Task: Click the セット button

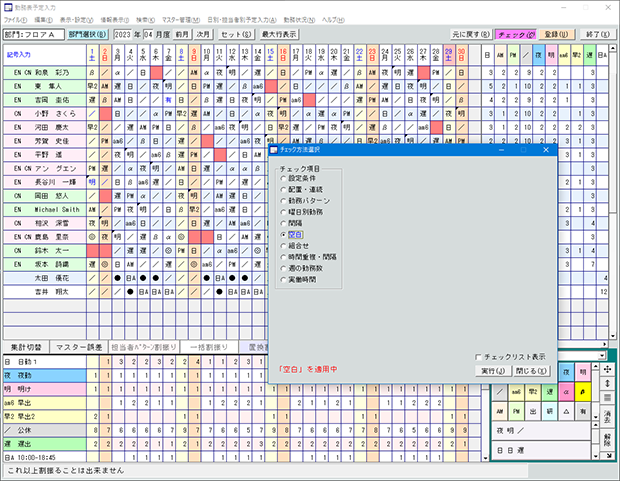Action: pos(236,34)
